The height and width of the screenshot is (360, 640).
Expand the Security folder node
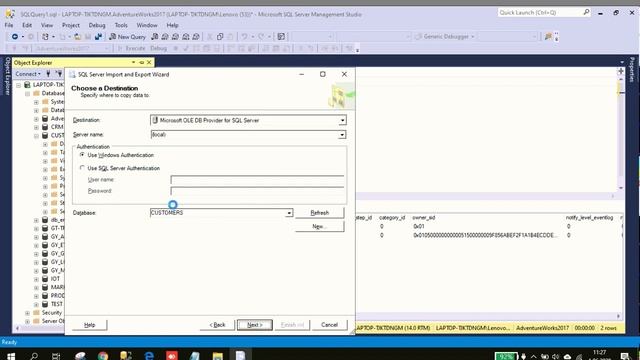pos(27,313)
